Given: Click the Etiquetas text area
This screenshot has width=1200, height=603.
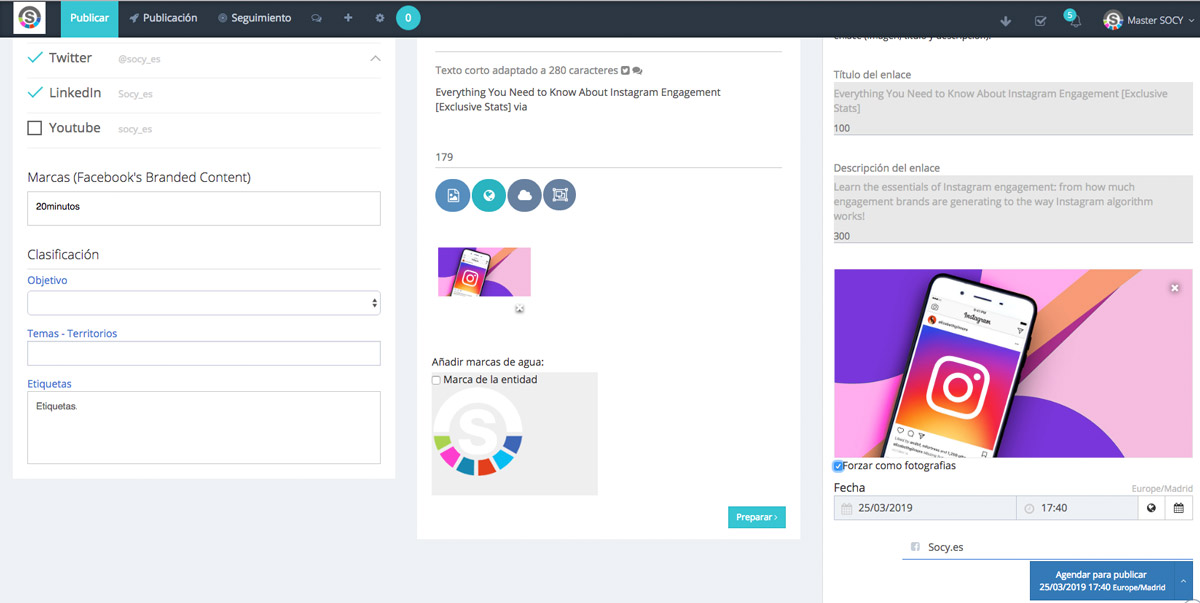Looking at the screenshot, I should click(x=204, y=427).
